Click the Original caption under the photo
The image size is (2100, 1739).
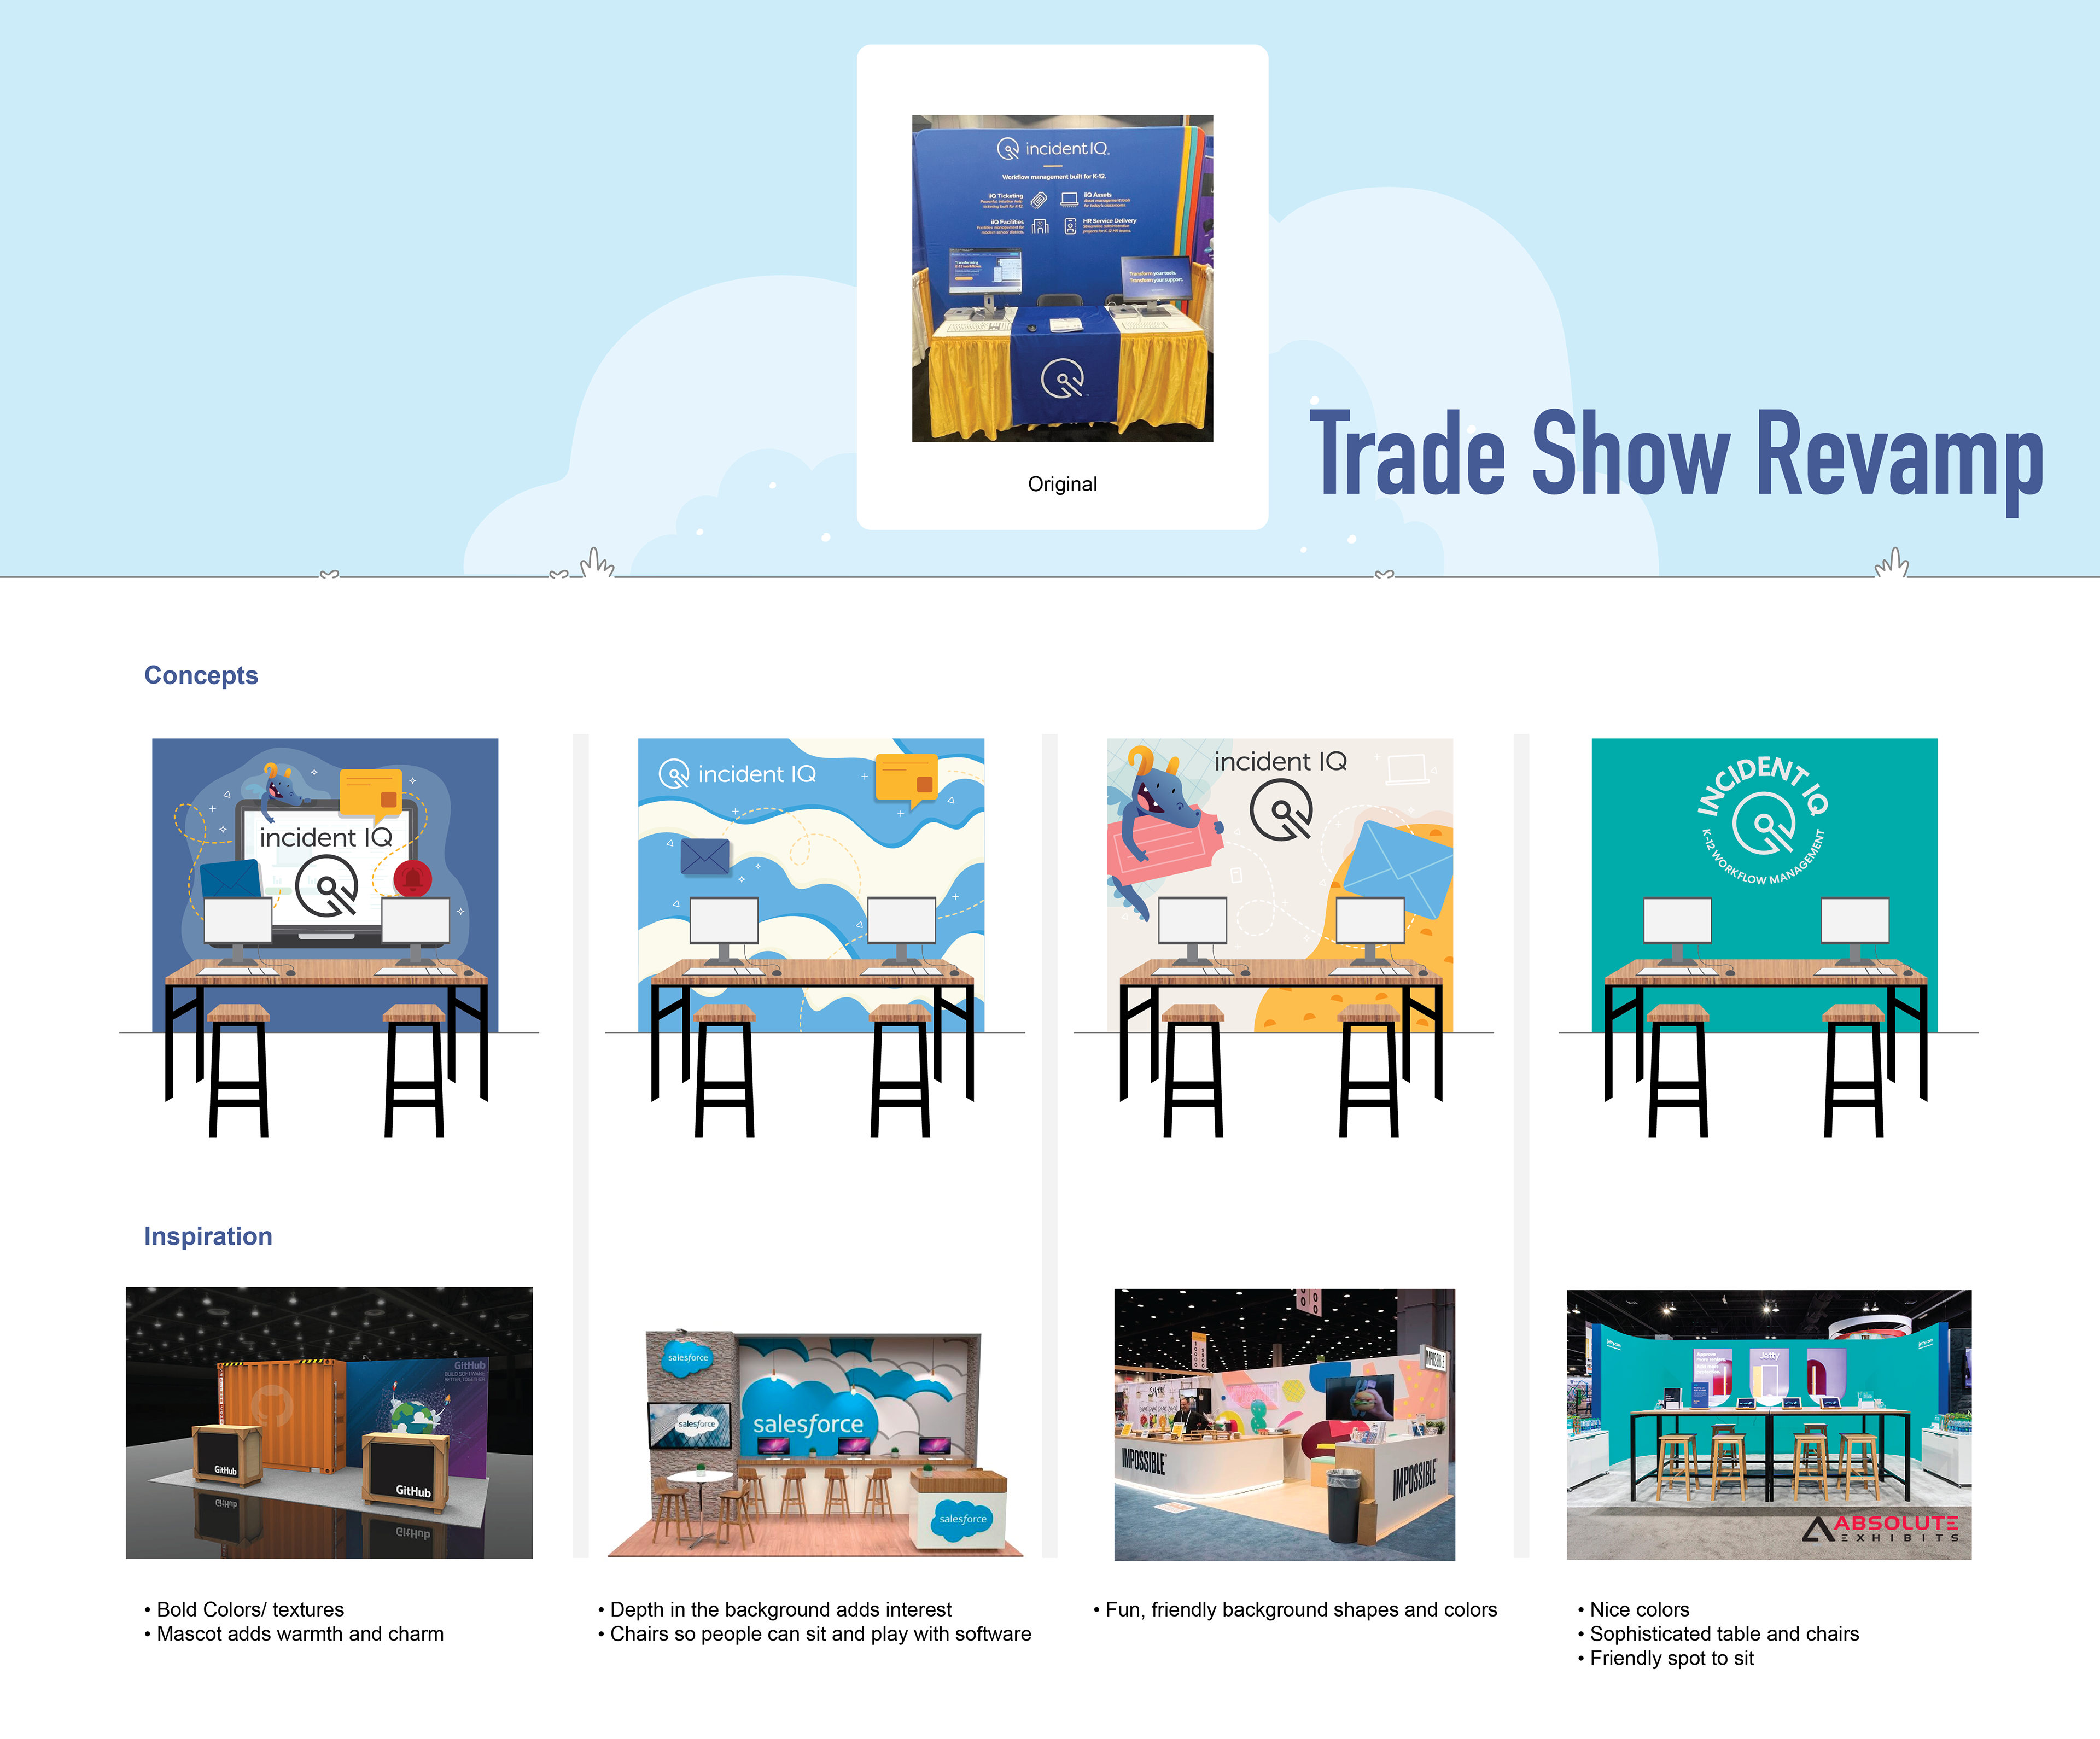tap(1062, 484)
